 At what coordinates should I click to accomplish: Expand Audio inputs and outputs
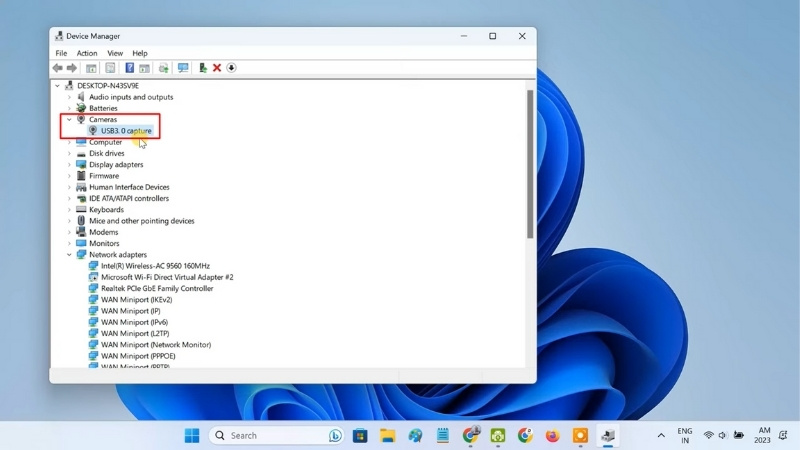(69, 97)
